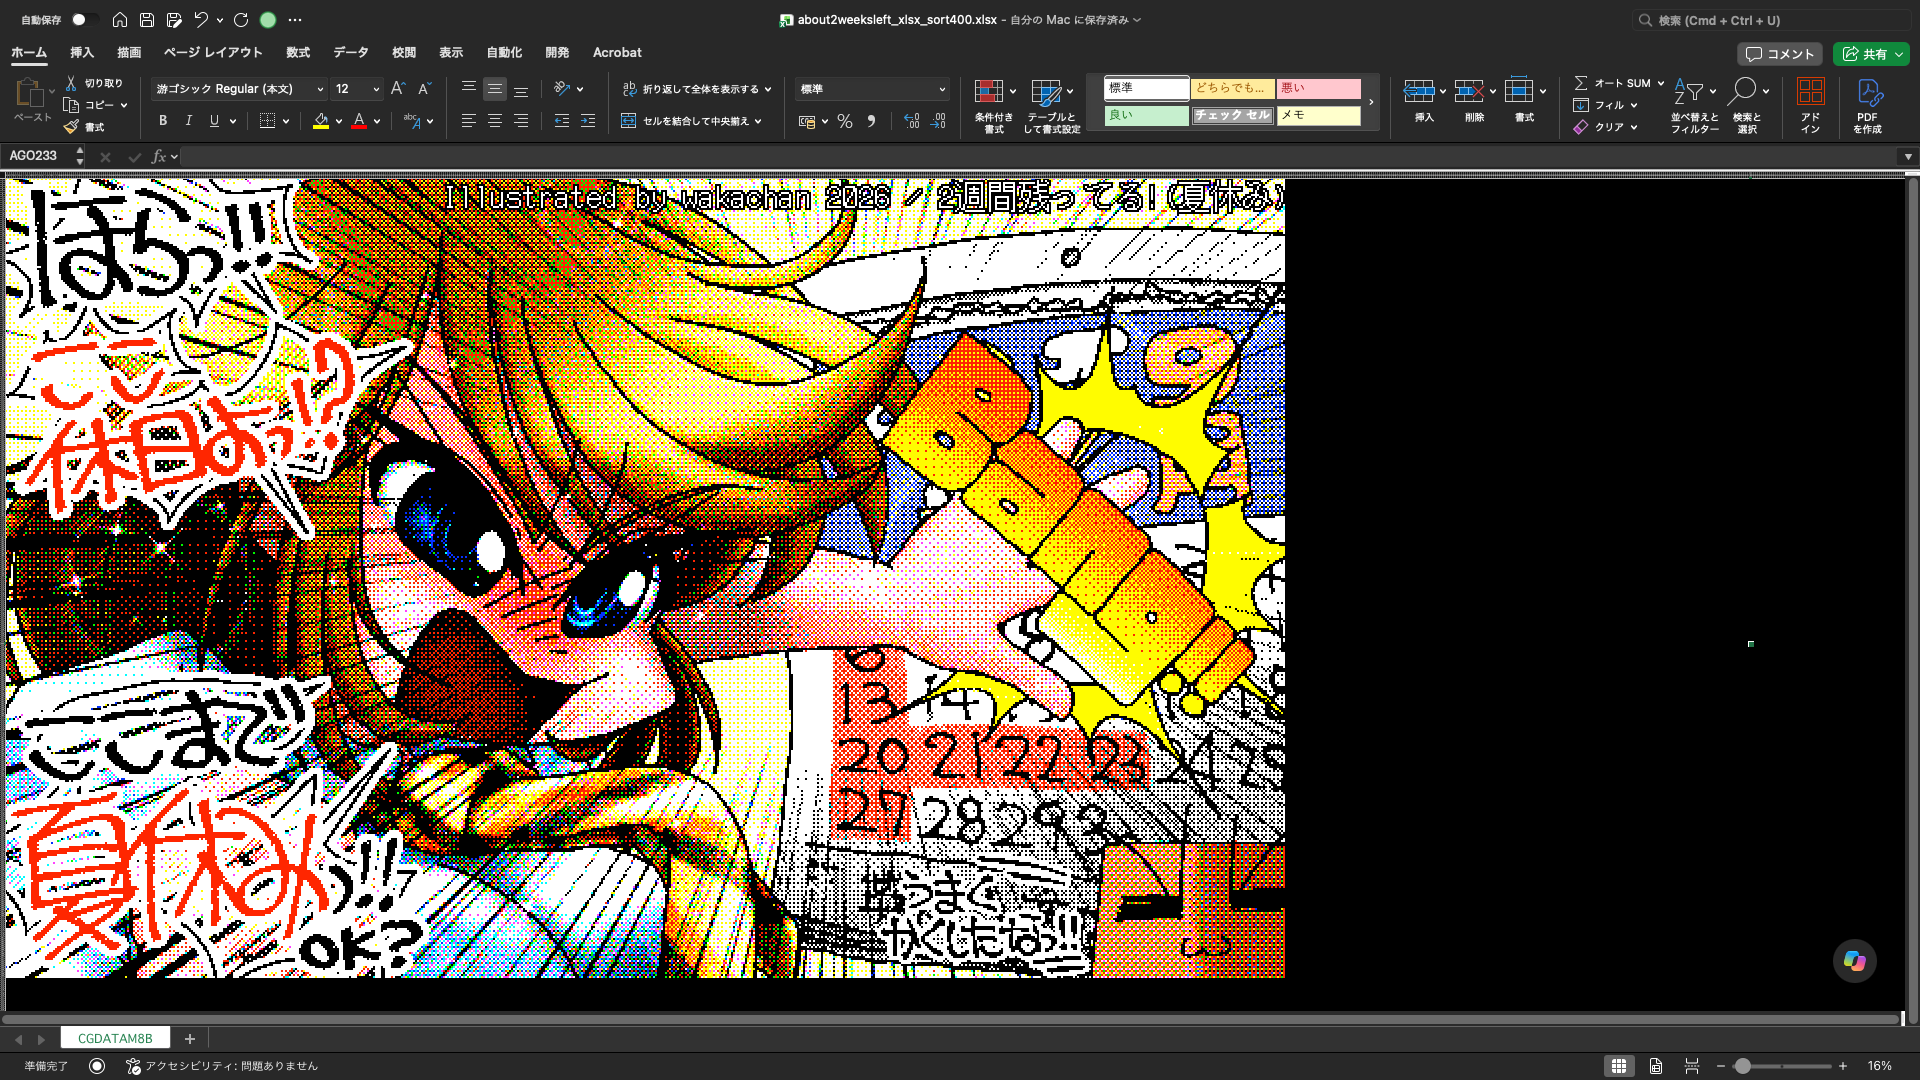Open the Formulas ribbon tab
Image resolution: width=1920 pixels, height=1080 pixels.
tap(298, 53)
